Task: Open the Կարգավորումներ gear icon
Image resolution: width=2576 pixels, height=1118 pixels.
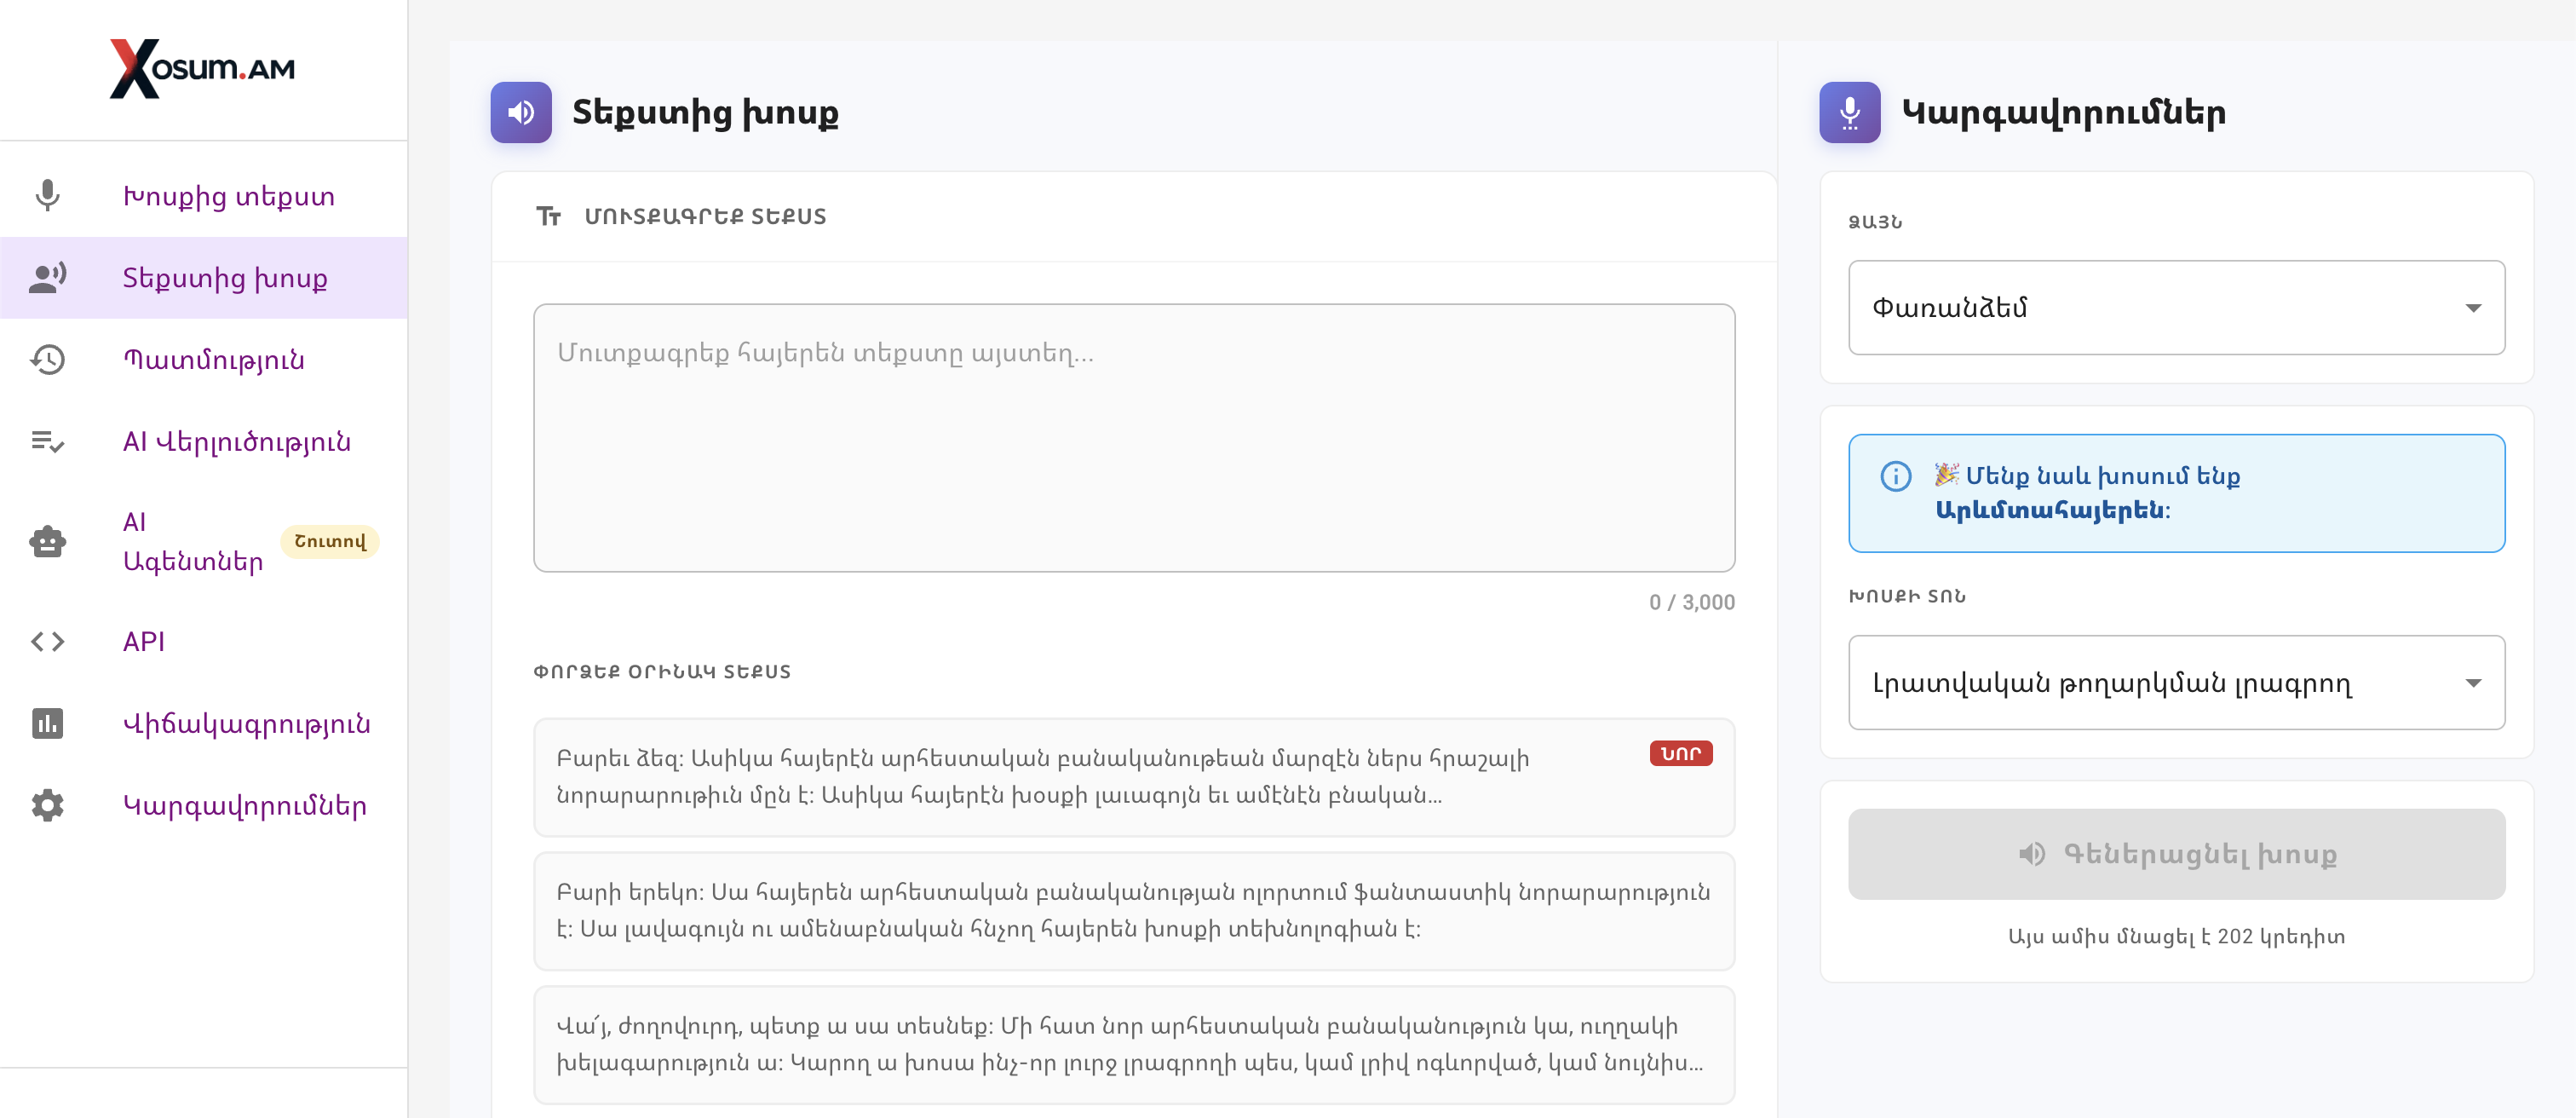Action: (47, 806)
